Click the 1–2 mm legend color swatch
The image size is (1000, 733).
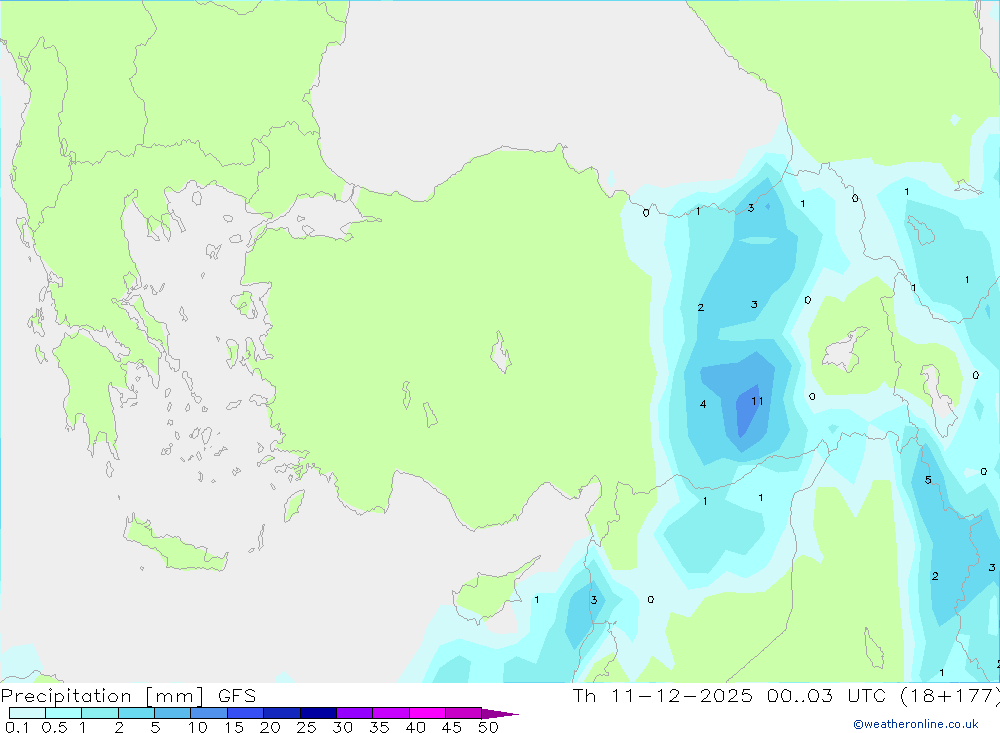pyautogui.click(x=100, y=713)
